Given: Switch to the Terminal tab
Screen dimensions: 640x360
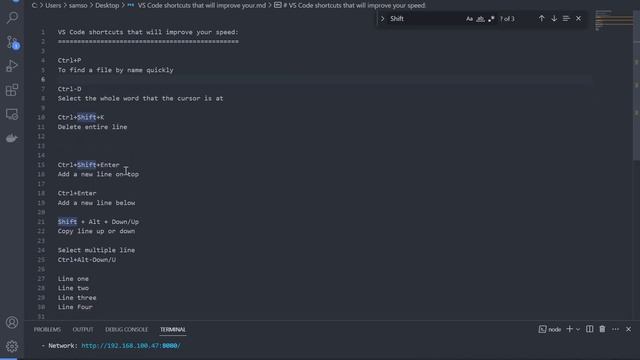Looking at the screenshot, I should pos(173,329).
